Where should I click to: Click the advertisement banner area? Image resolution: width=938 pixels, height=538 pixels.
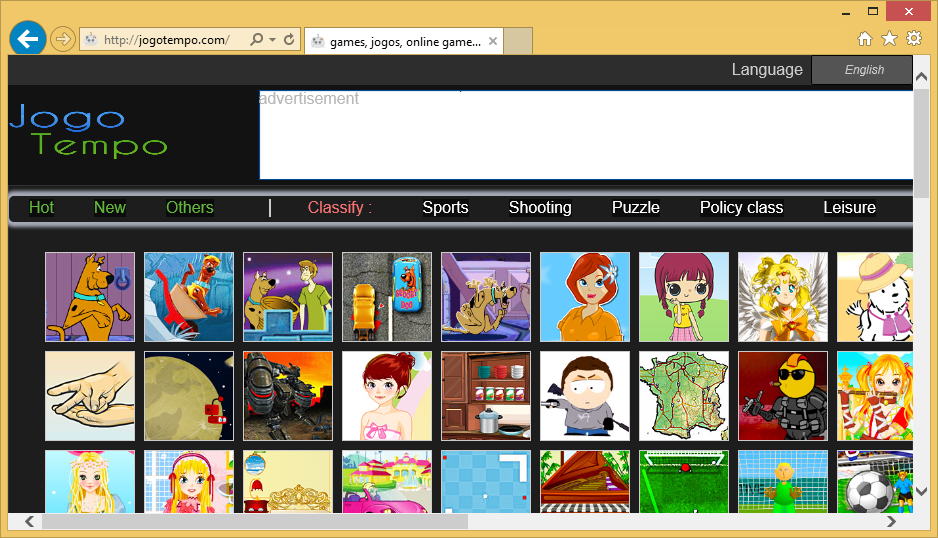[x=586, y=135]
